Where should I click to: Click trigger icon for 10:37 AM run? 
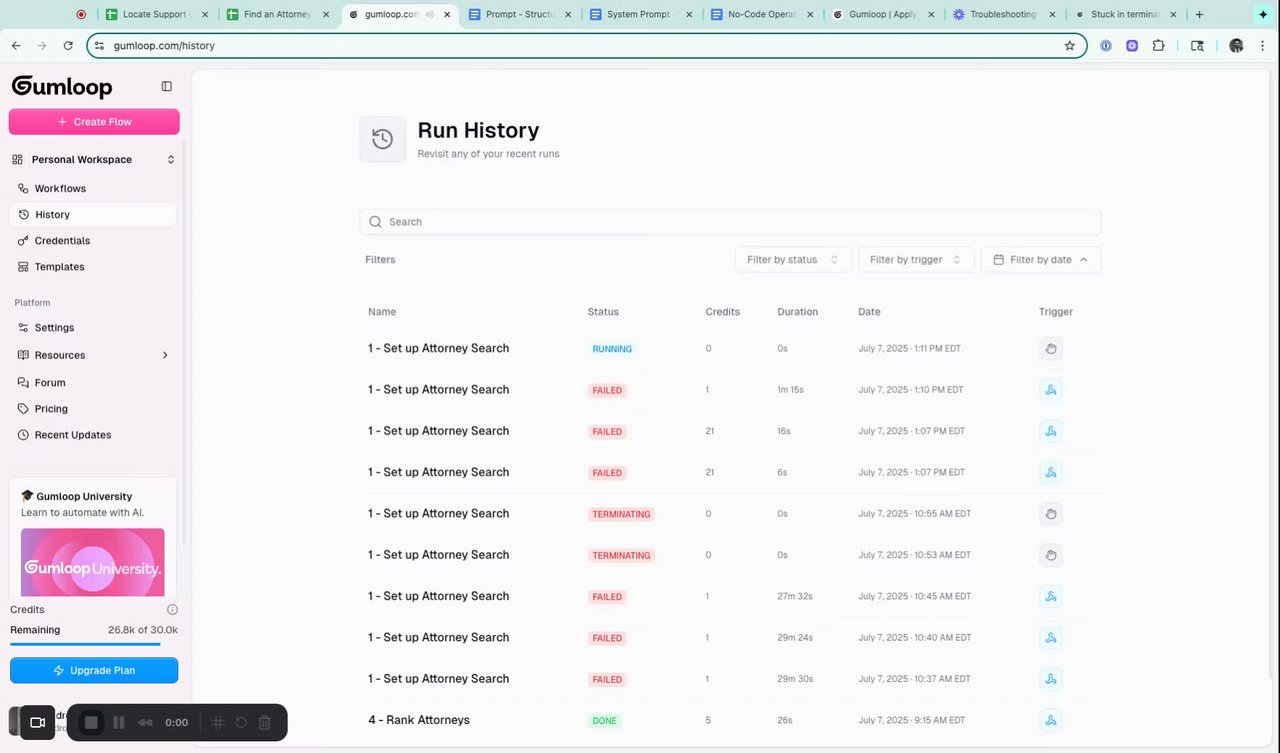pos(1050,679)
